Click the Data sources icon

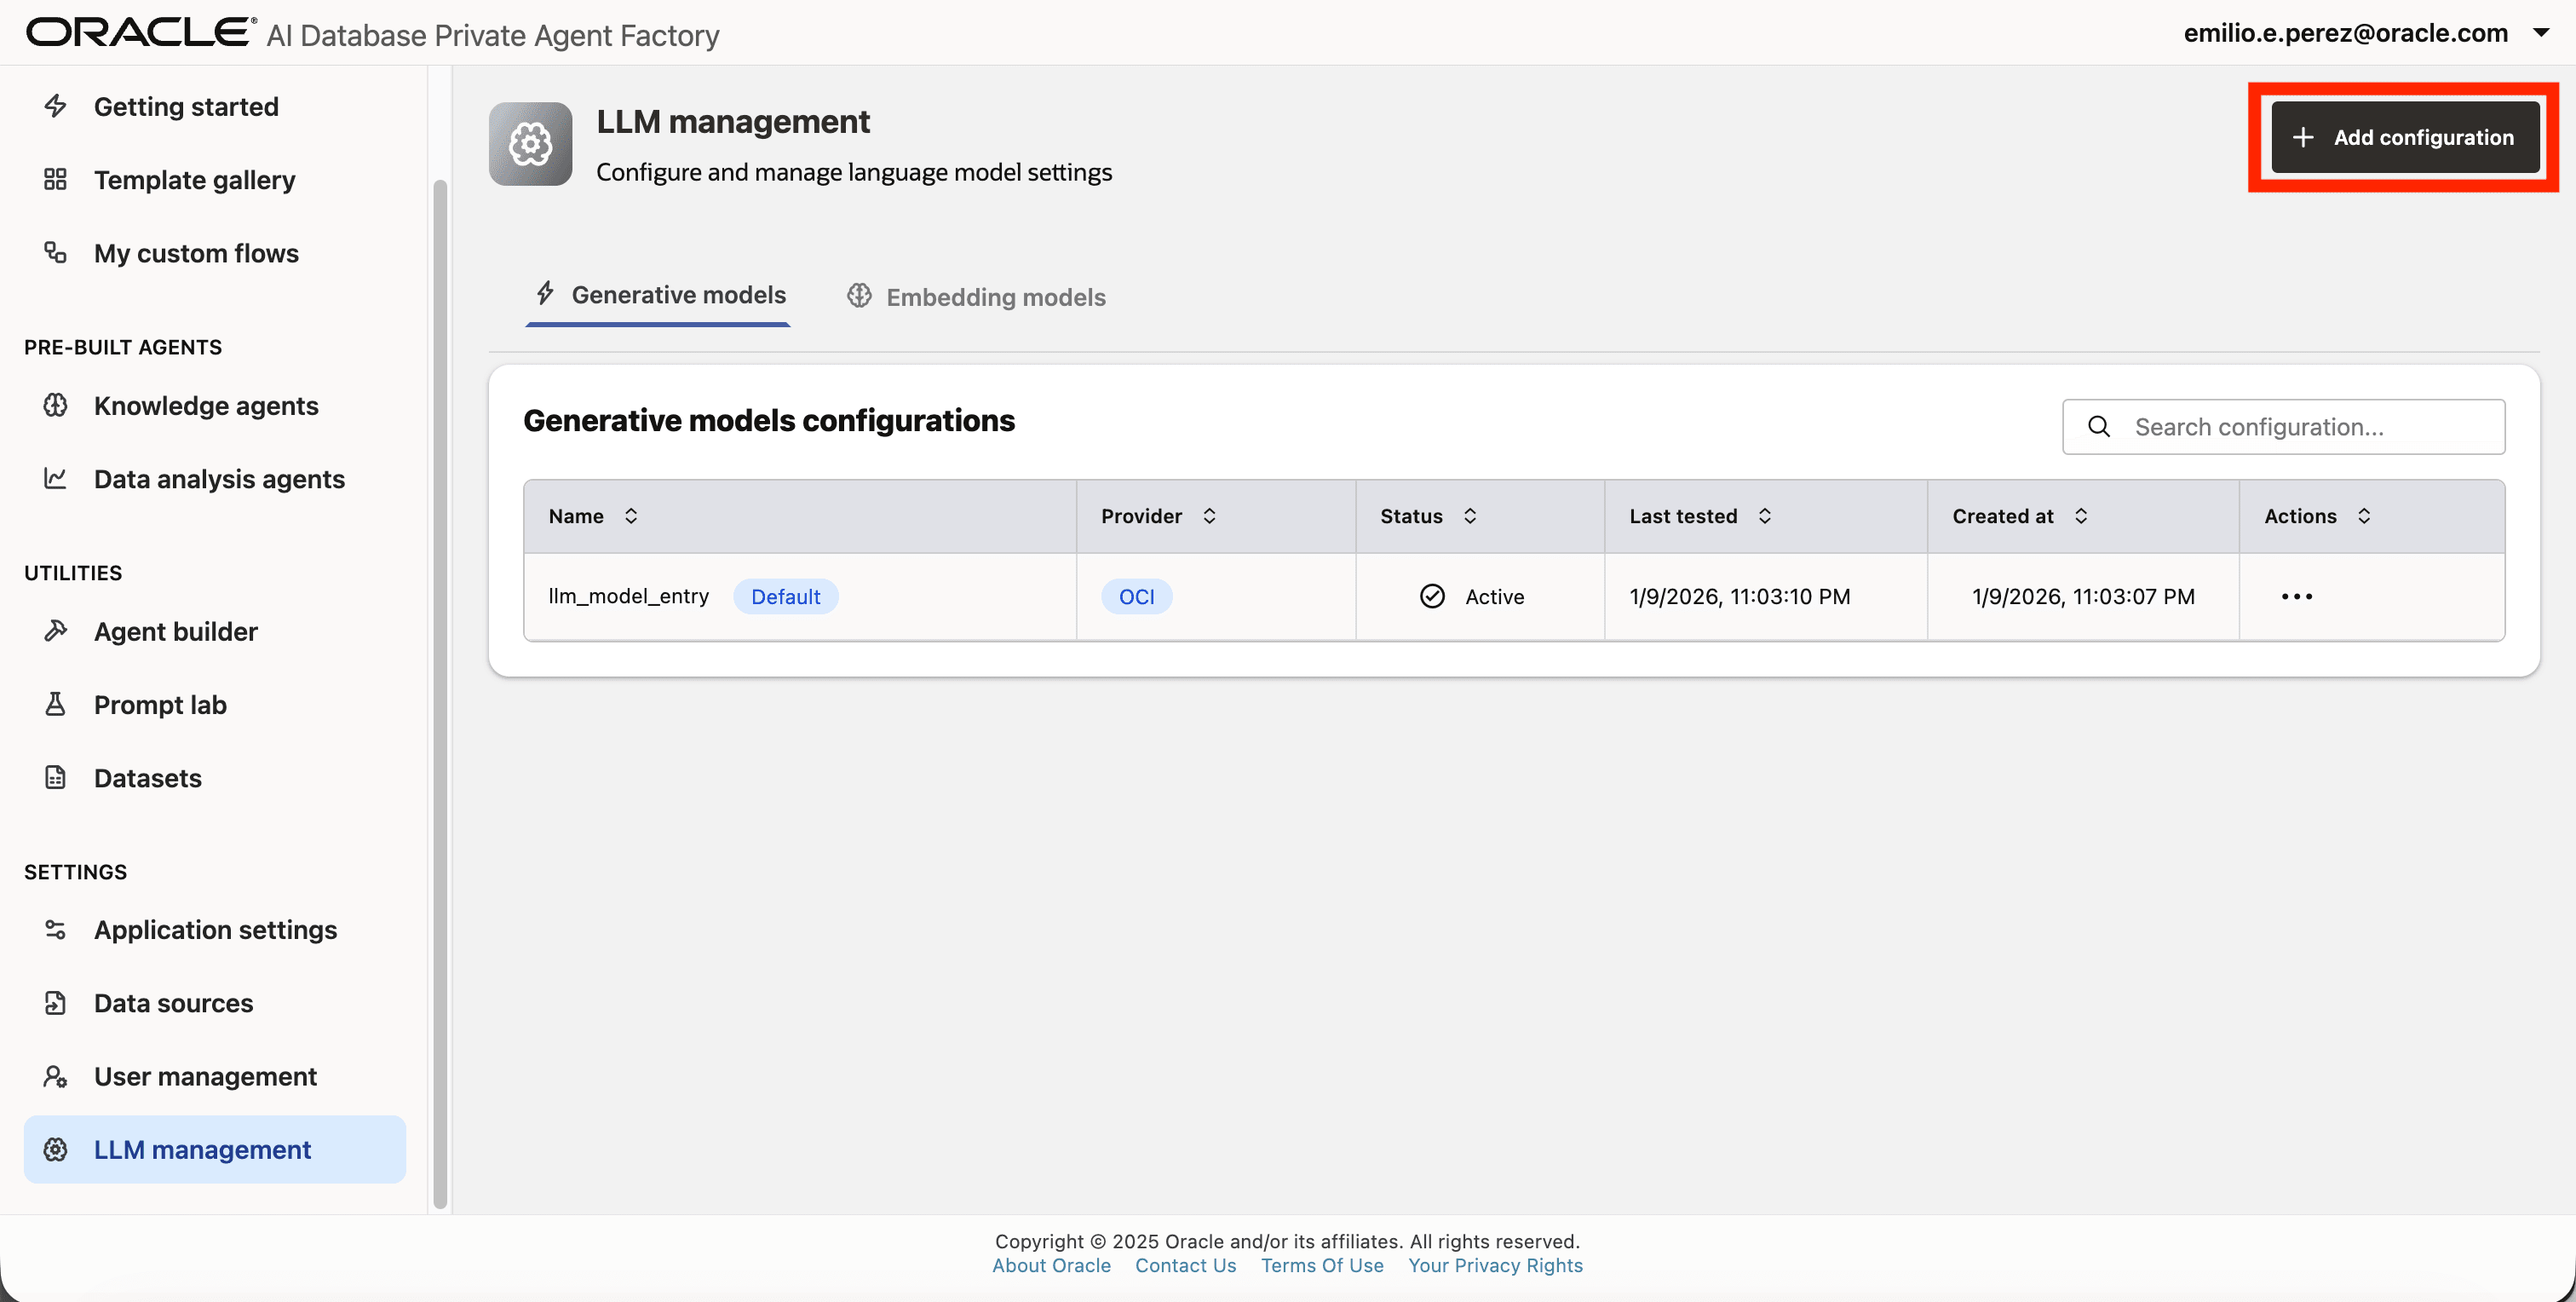click(x=55, y=1003)
